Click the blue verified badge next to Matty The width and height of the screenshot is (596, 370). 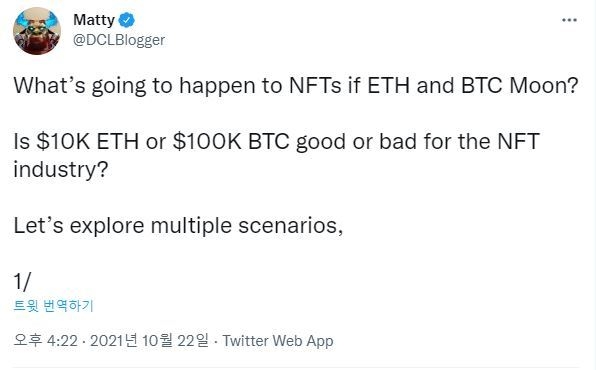click(x=127, y=20)
